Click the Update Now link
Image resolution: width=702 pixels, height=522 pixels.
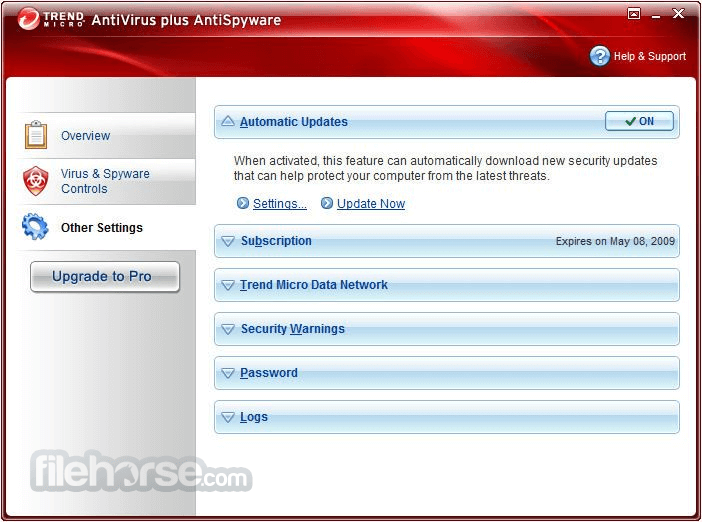click(x=371, y=204)
